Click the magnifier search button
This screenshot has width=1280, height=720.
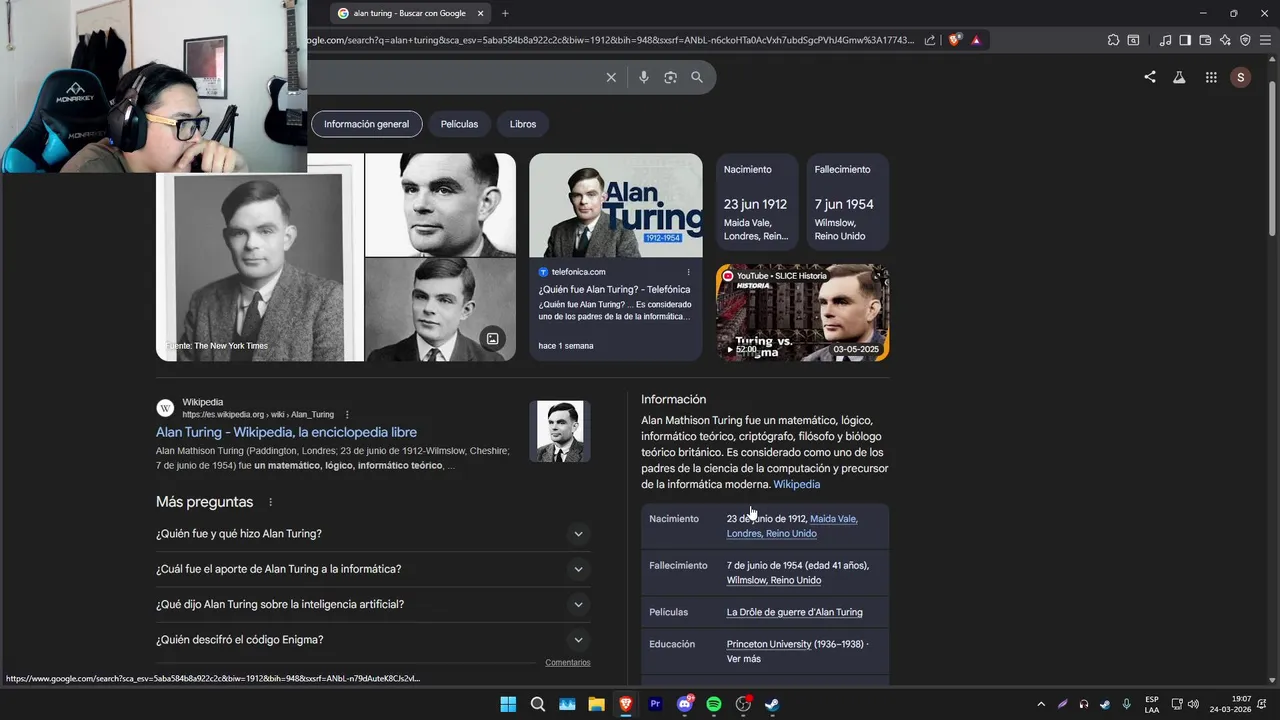pos(697,77)
